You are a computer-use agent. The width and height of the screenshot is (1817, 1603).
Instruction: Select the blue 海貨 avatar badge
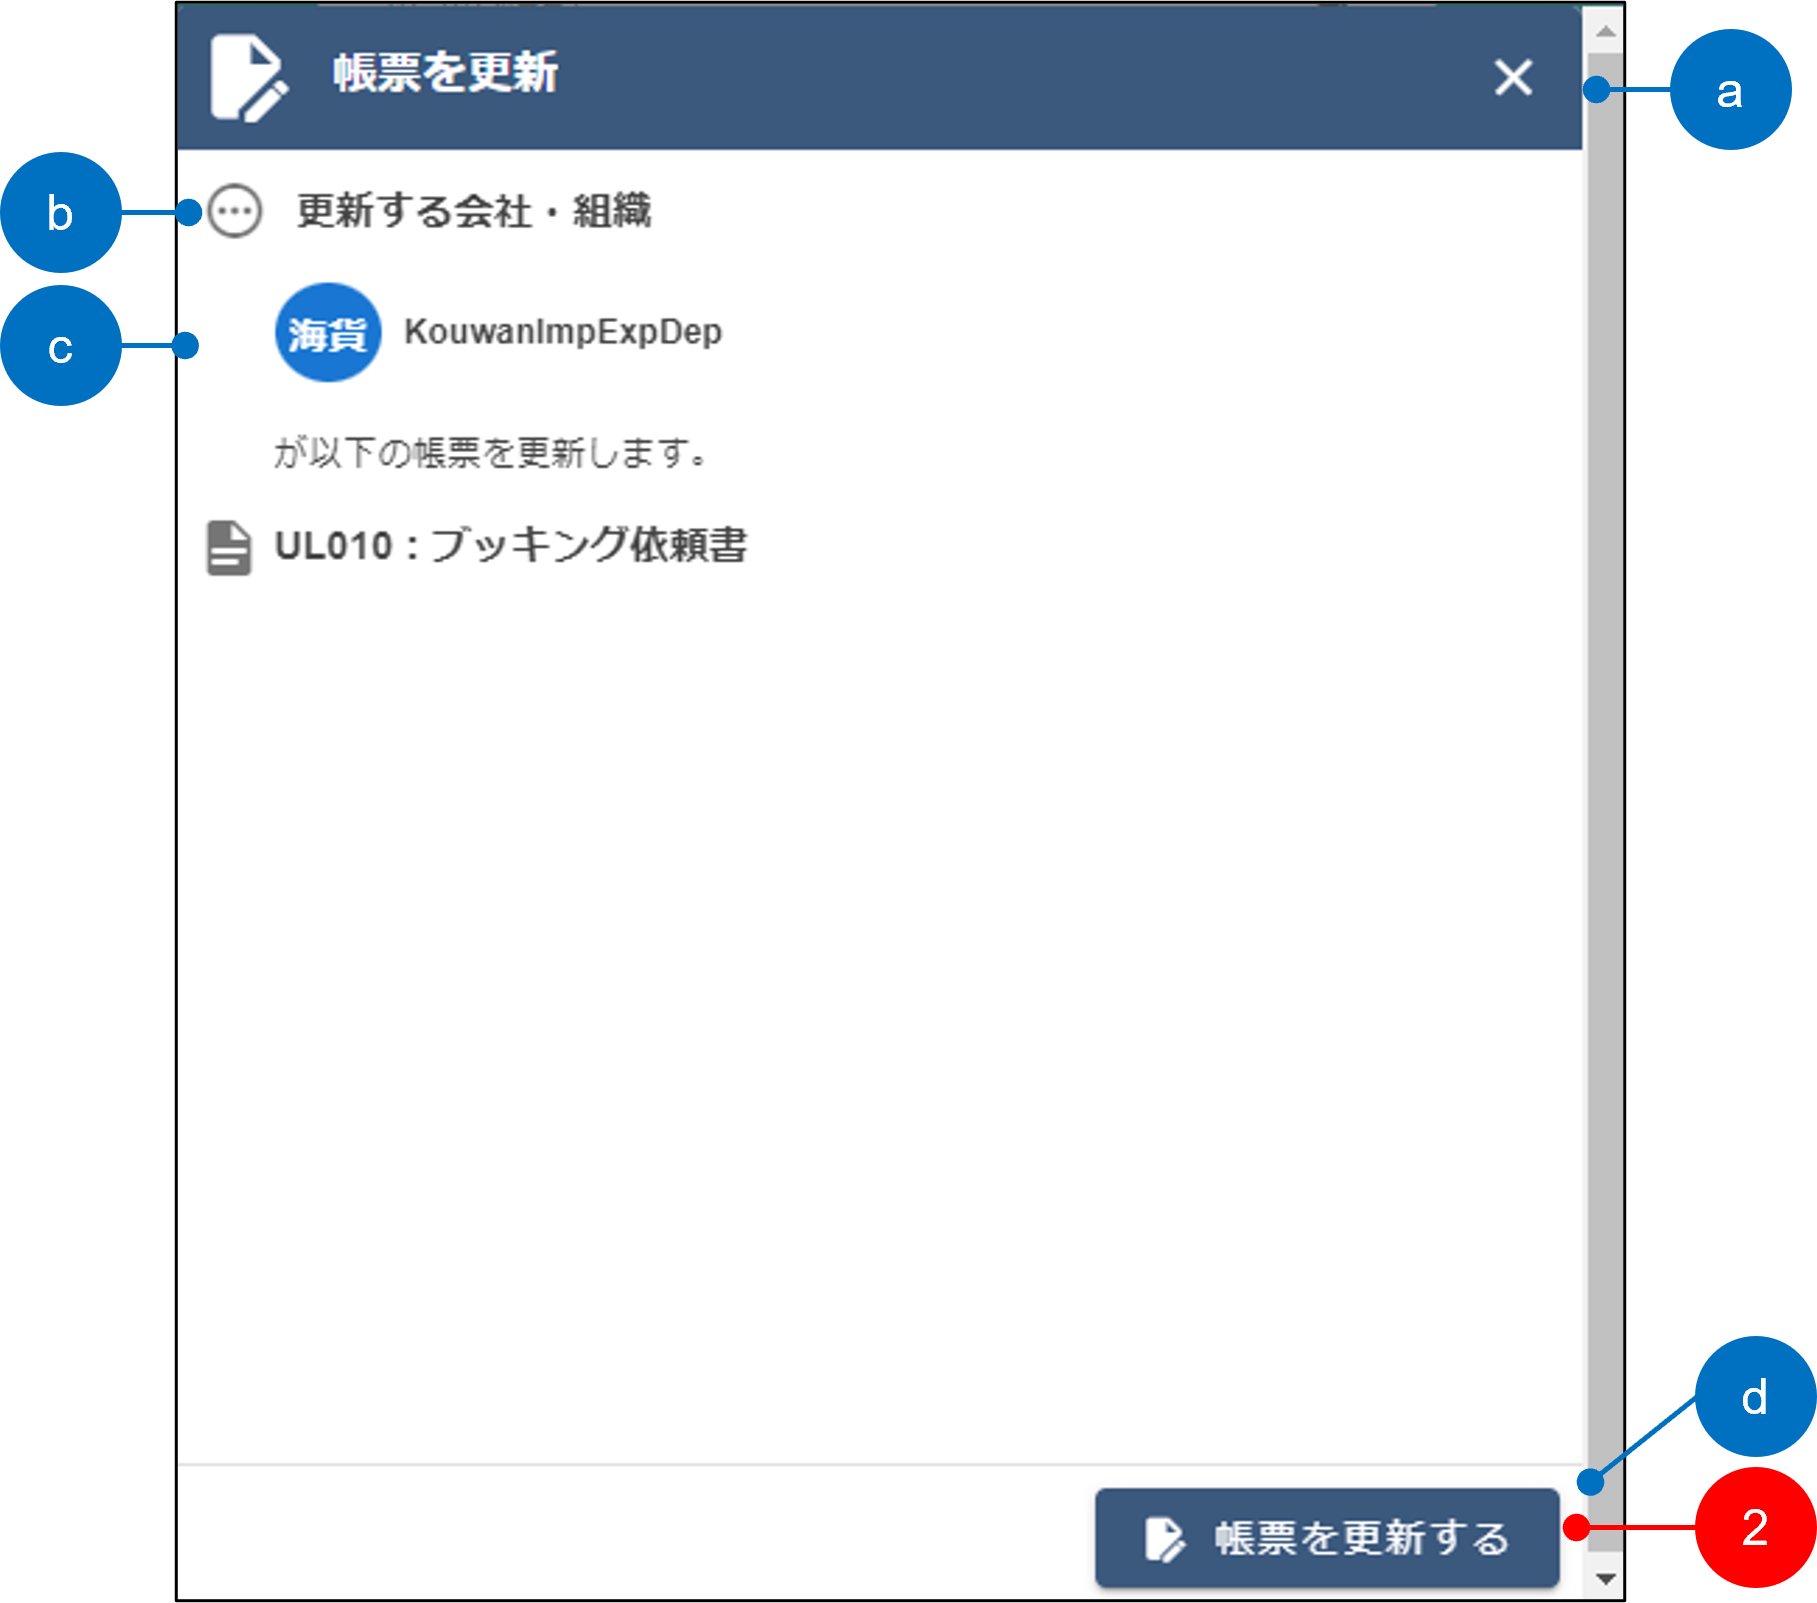(328, 332)
